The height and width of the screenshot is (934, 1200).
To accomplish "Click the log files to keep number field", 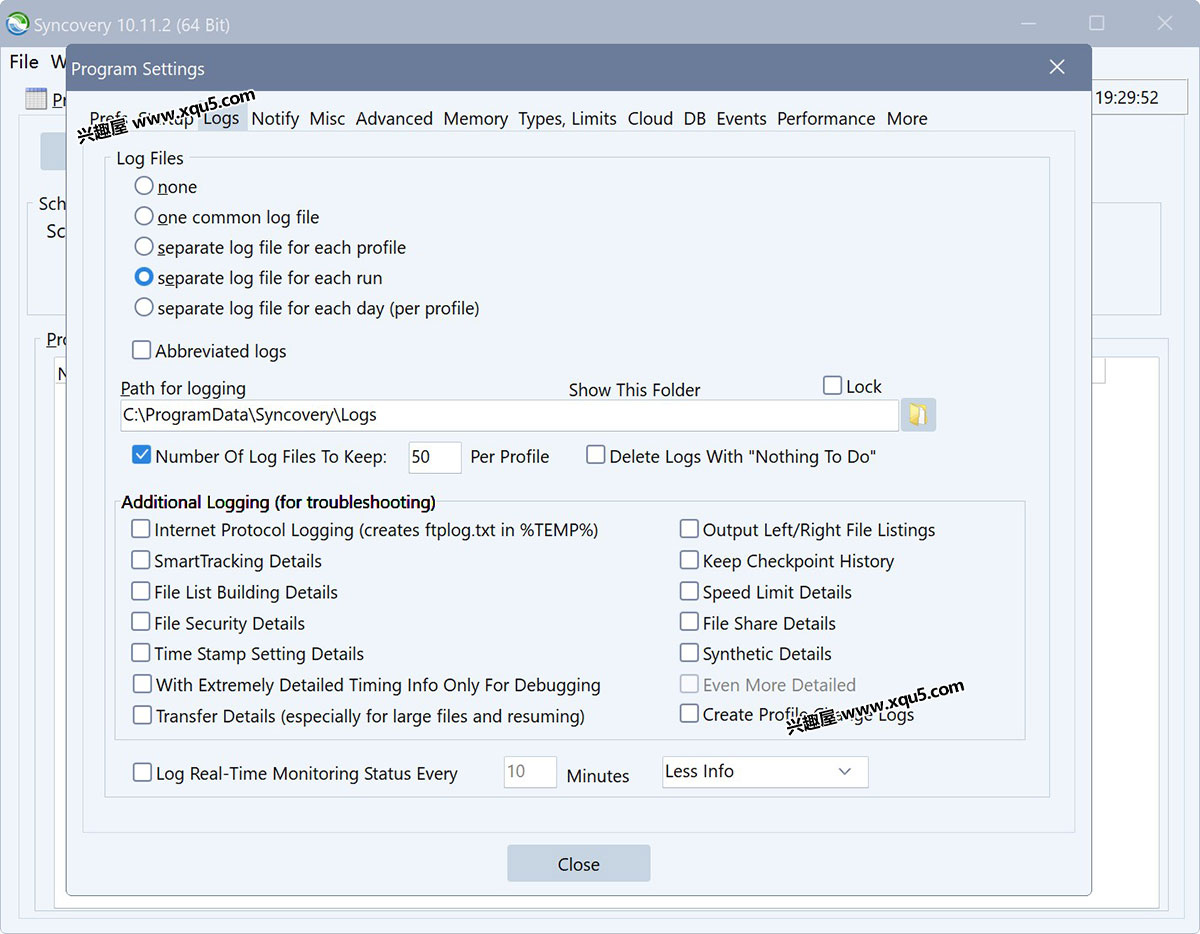I will click(434, 456).
